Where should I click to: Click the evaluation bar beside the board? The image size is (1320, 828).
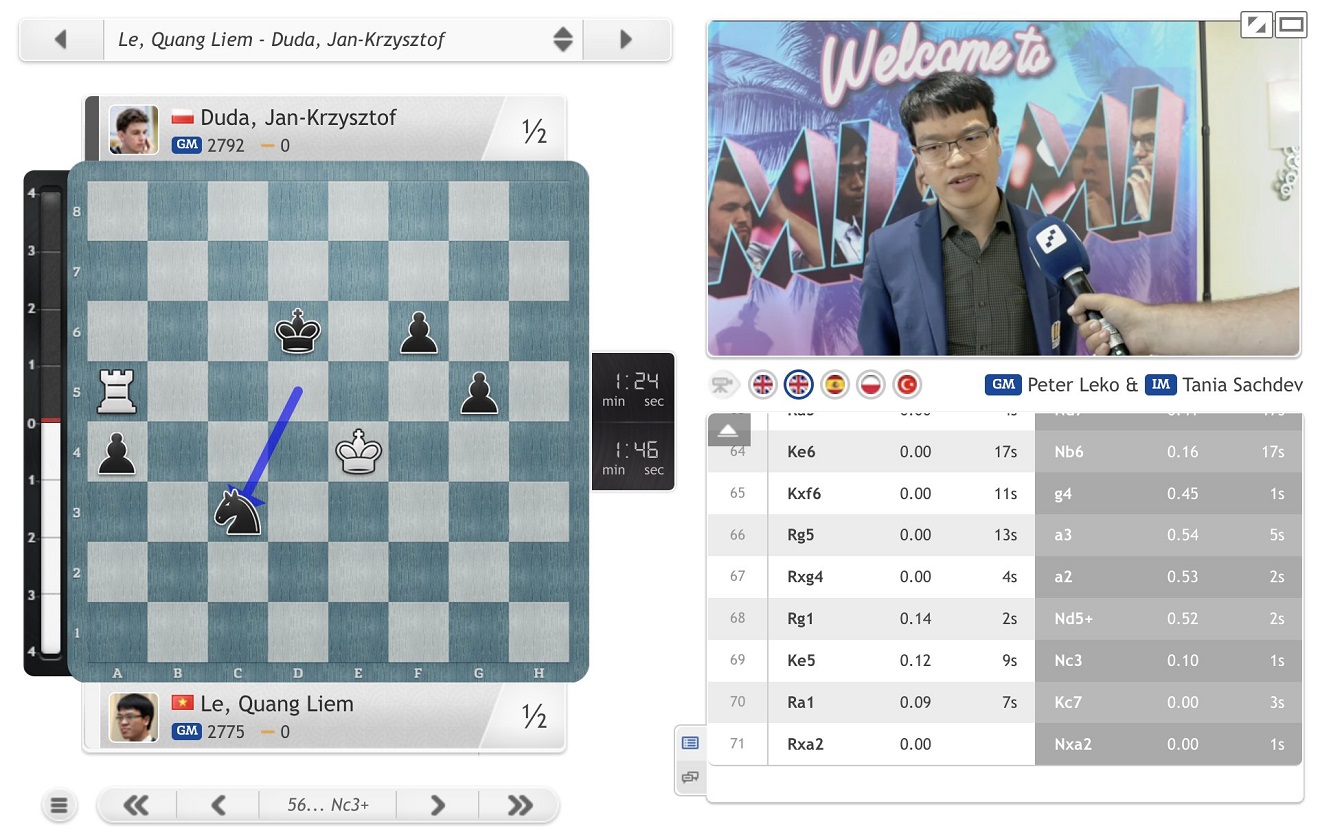[46, 421]
